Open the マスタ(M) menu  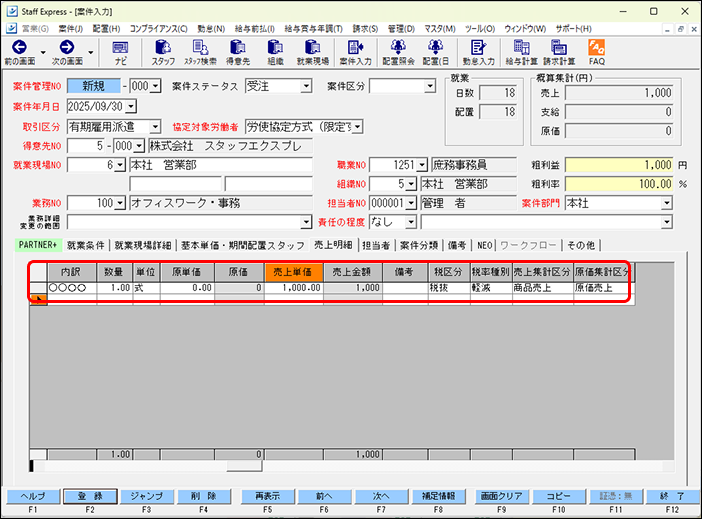440,29
